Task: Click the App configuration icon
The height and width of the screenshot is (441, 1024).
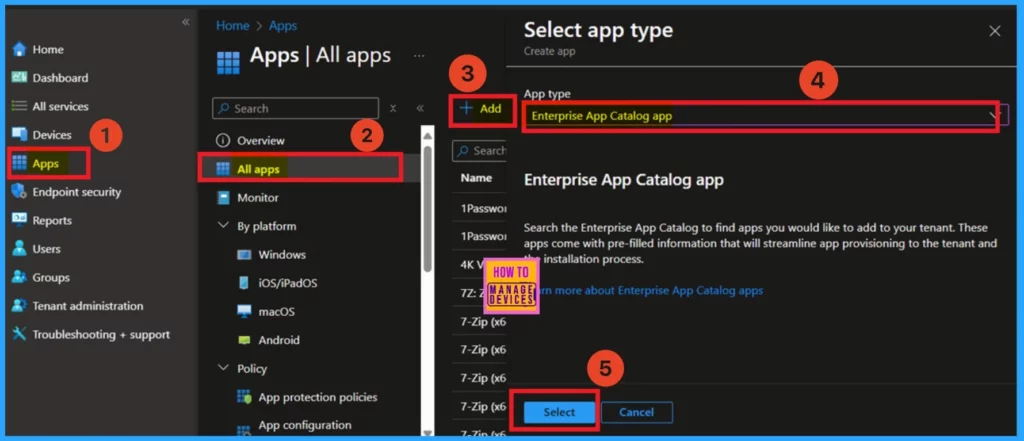Action: click(244, 429)
